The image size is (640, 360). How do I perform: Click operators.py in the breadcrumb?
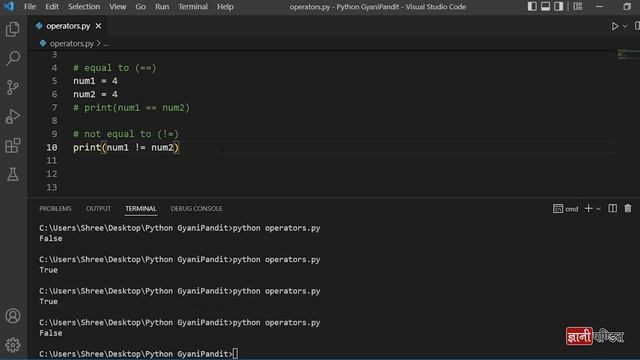click(x=71, y=43)
